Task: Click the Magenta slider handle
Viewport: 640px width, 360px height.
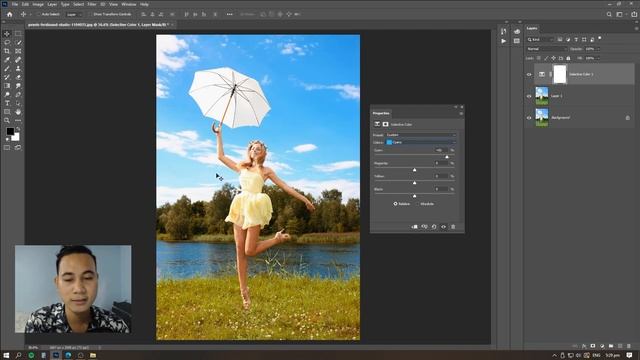Action: (x=414, y=170)
